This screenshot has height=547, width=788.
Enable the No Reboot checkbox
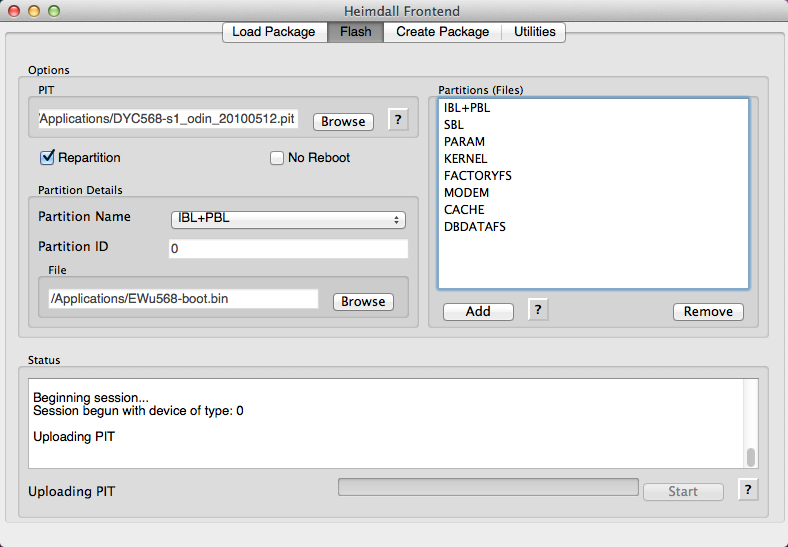coord(277,158)
